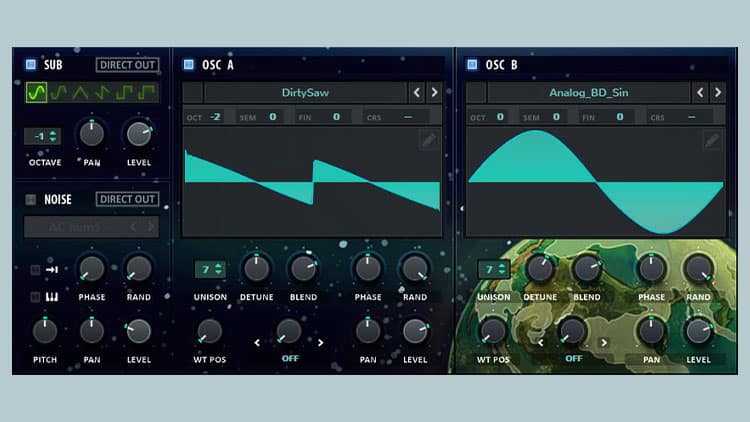
Task: Enable NOISE Direct Out
Action: point(127,199)
